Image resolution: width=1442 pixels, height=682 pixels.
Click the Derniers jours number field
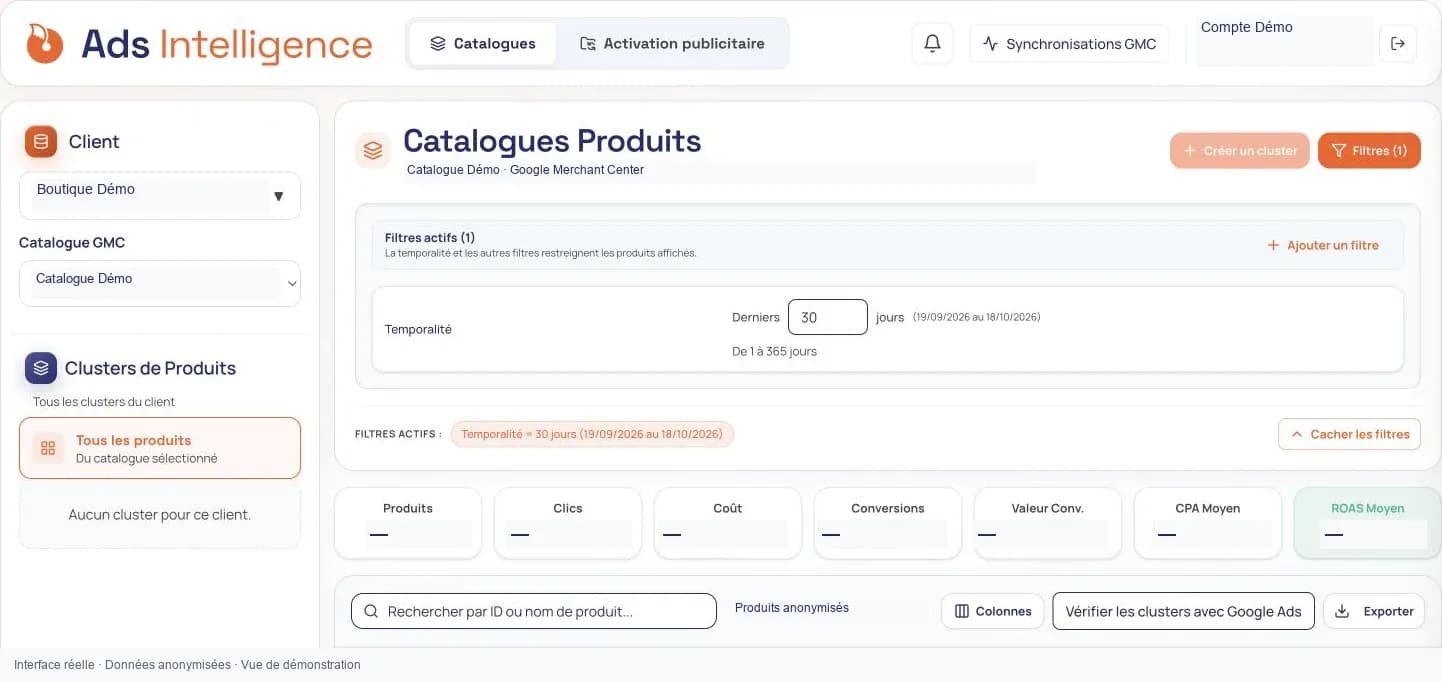[x=827, y=317]
